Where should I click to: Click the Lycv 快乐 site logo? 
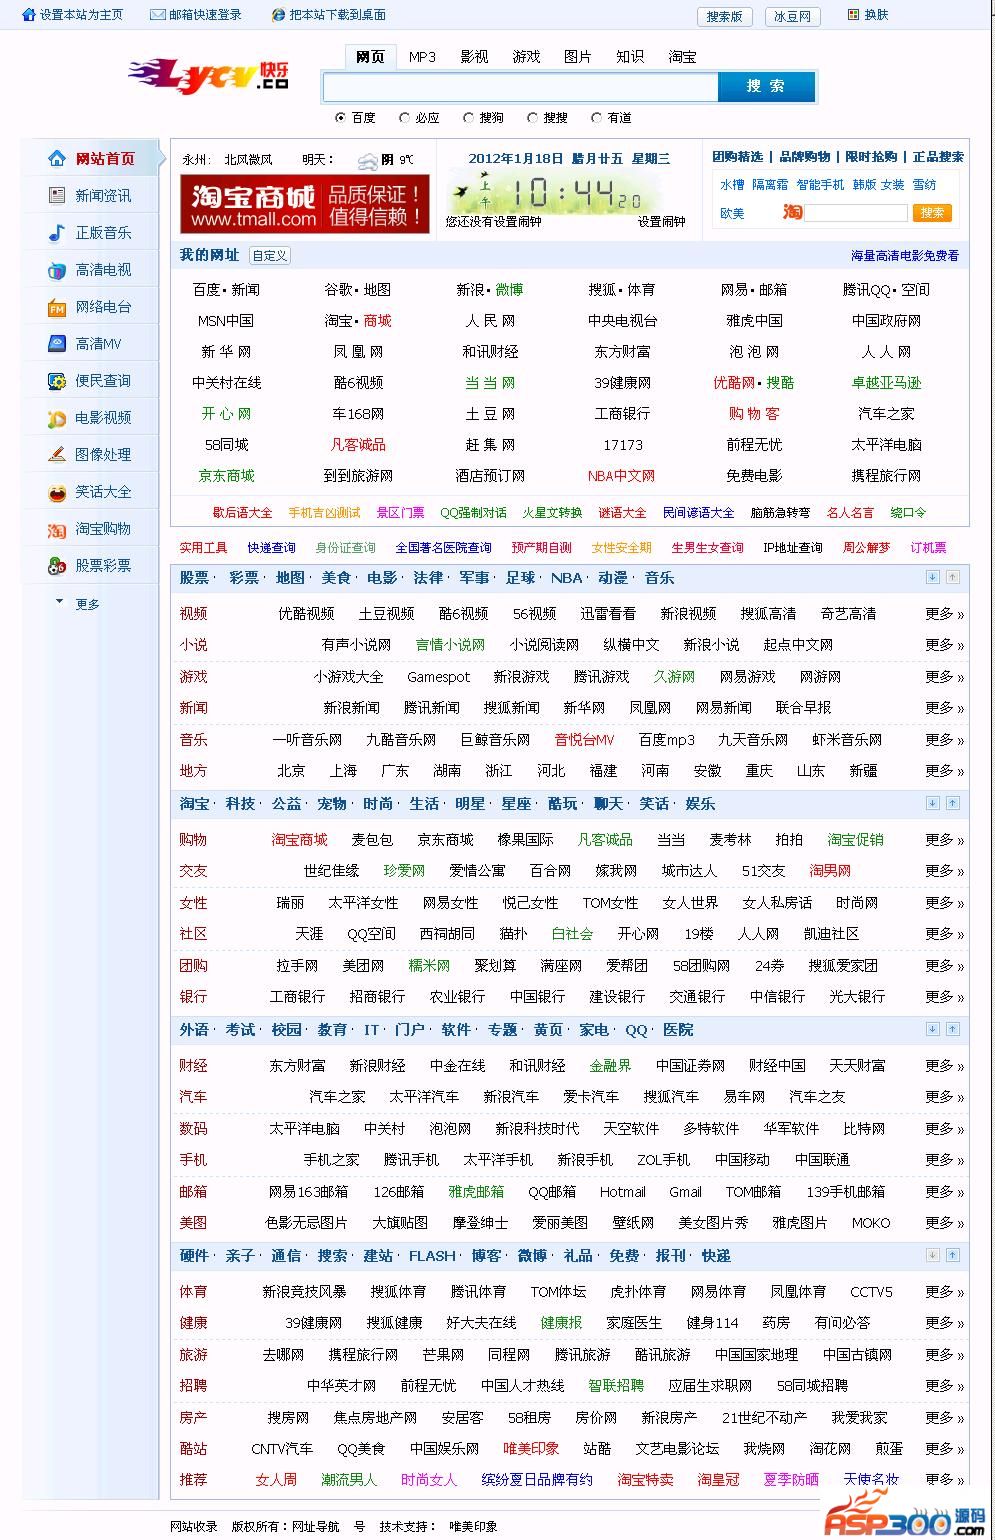[209, 74]
